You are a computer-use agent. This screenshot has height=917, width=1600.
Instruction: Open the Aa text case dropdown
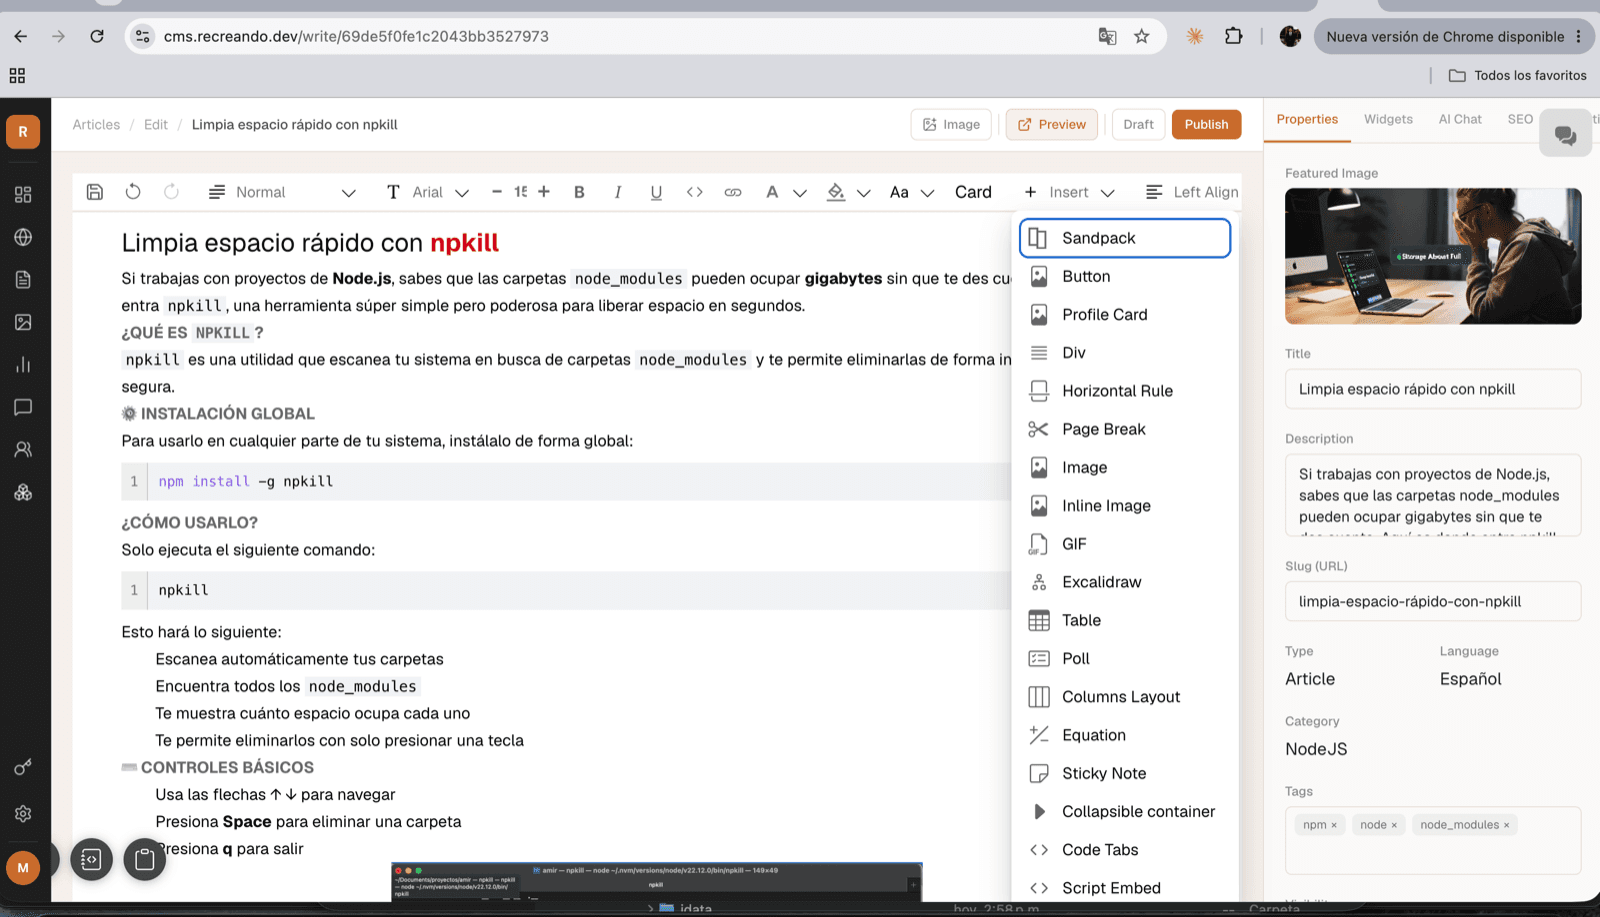[x=911, y=192]
